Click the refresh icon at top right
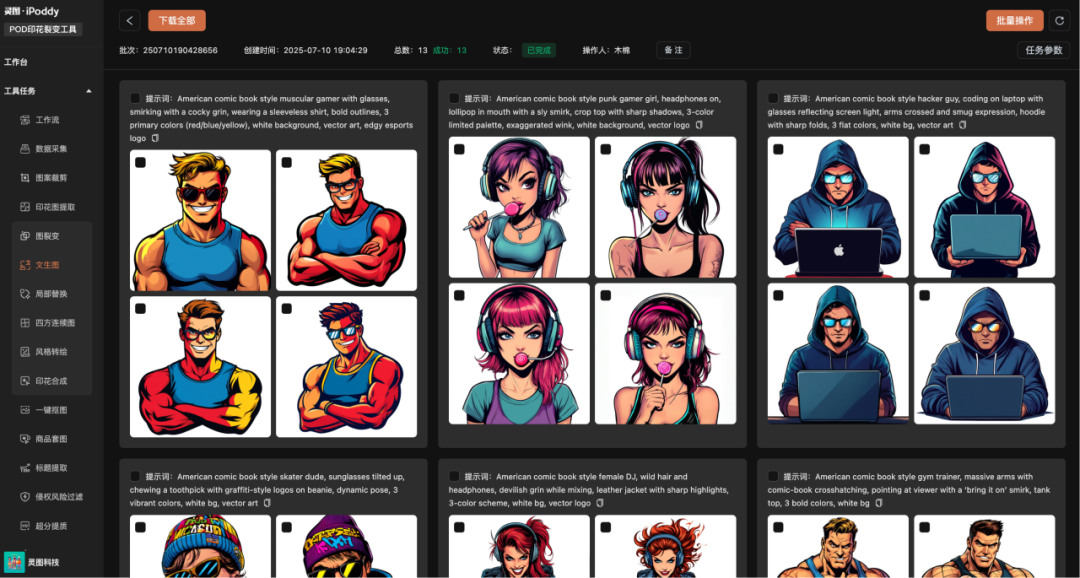 (x=1060, y=20)
